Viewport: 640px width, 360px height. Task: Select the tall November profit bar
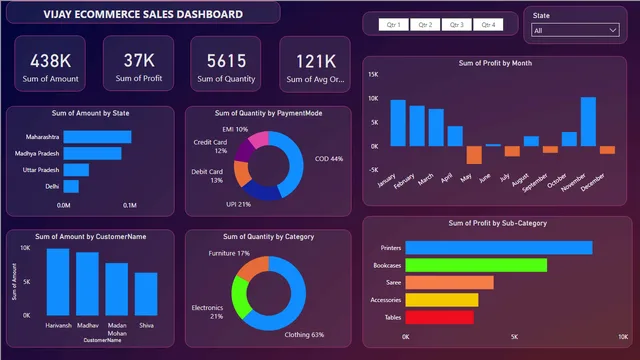[x=589, y=122]
